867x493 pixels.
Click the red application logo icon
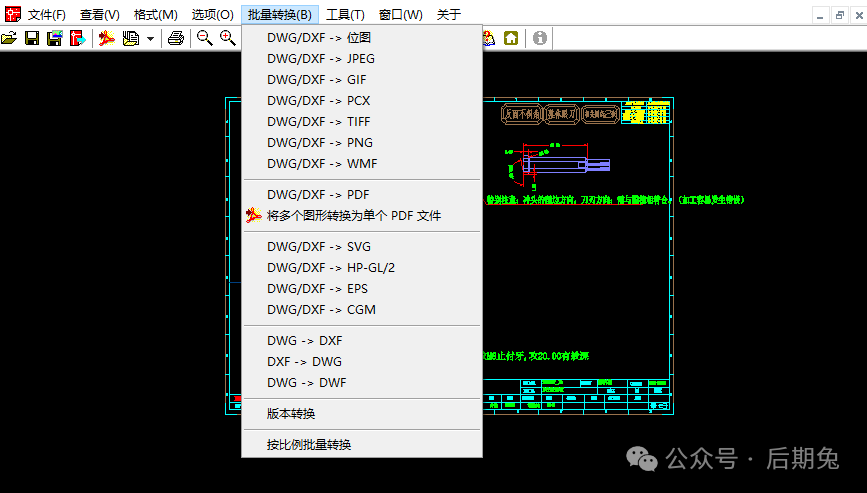click(x=12, y=14)
